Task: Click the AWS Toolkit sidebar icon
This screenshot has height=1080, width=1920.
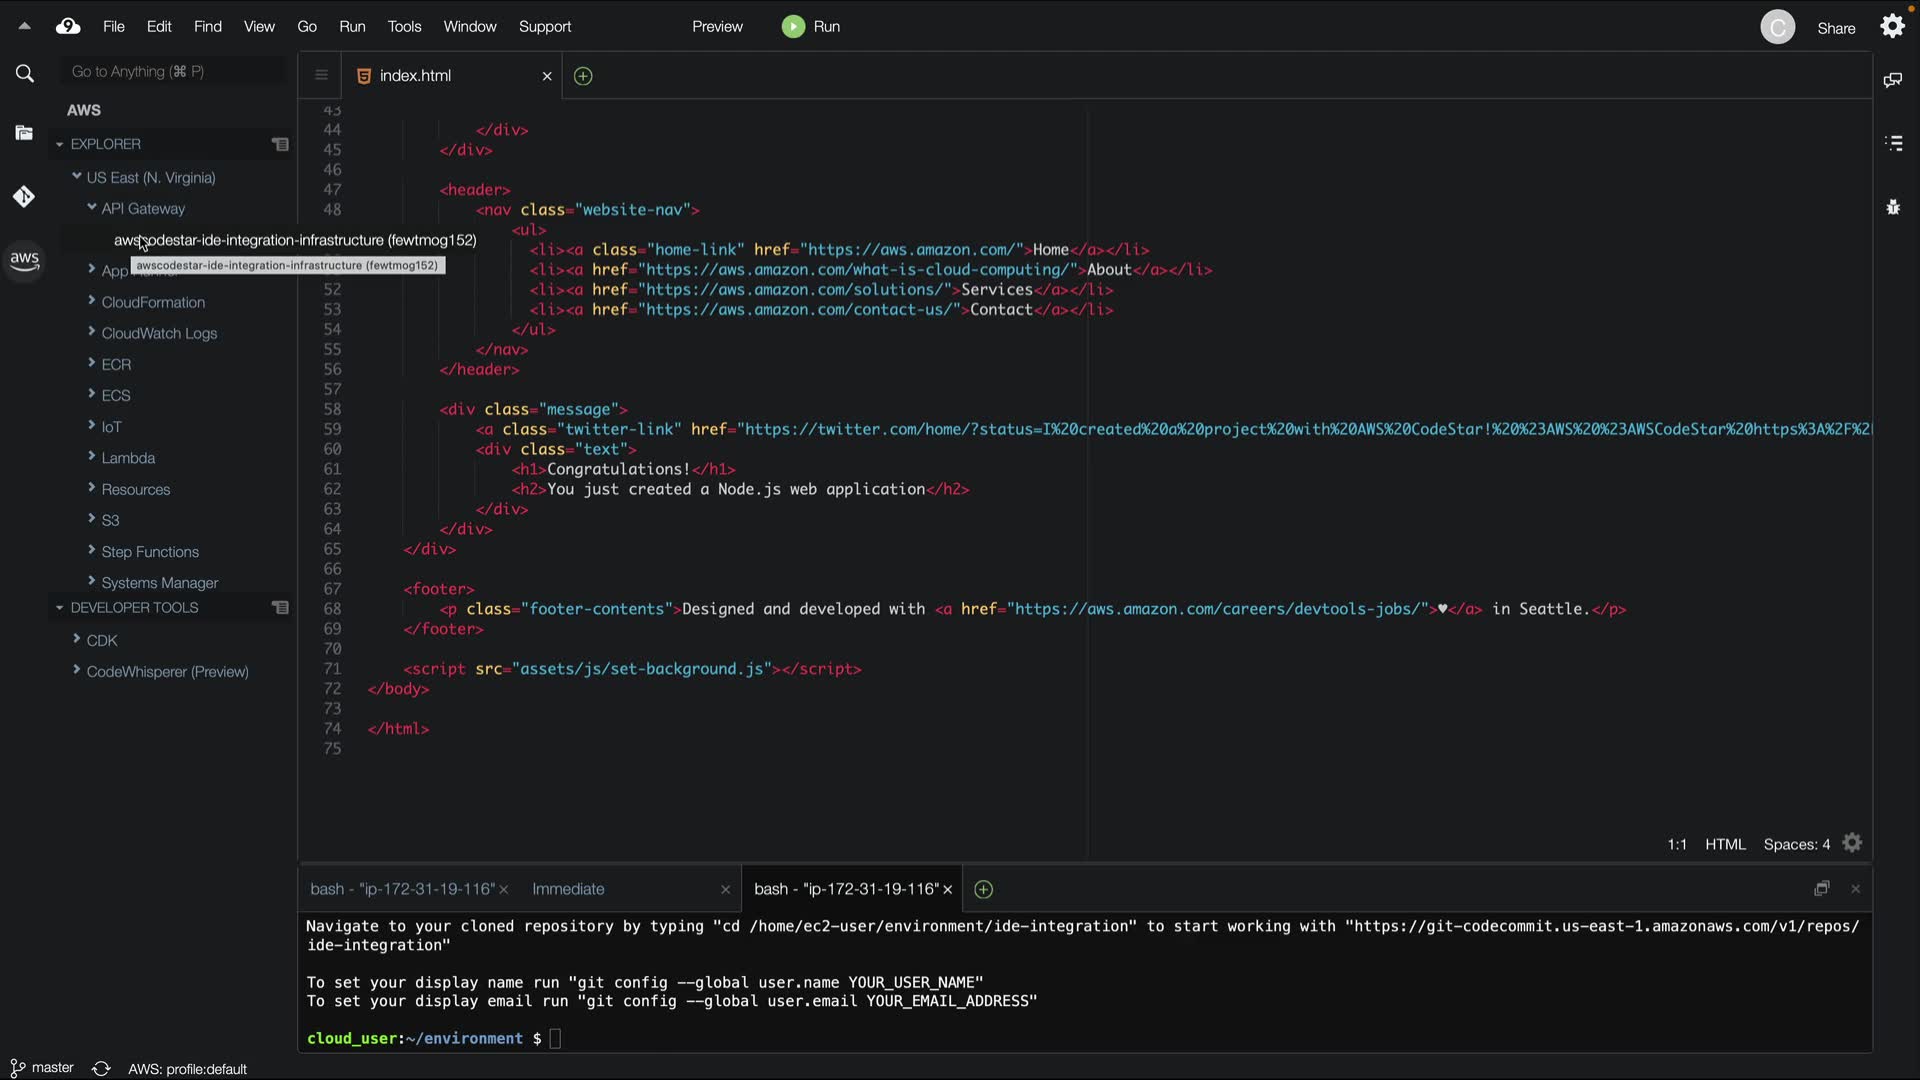Action: 24,261
